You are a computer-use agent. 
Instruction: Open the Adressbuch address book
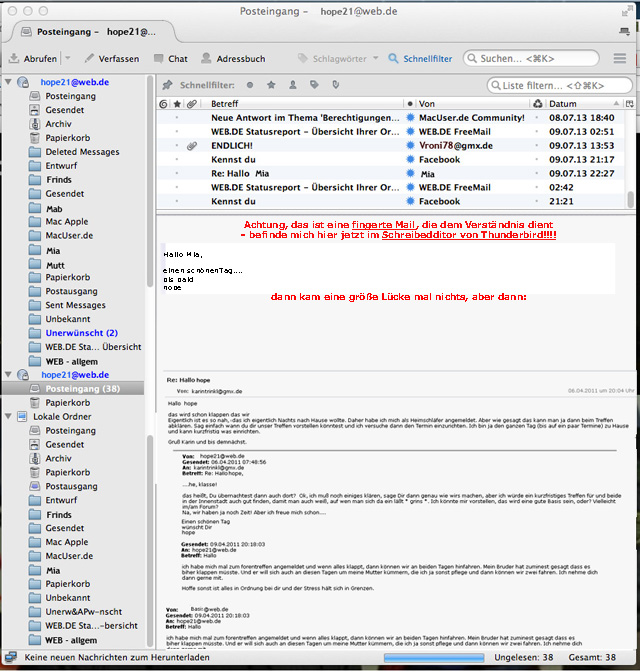233,59
